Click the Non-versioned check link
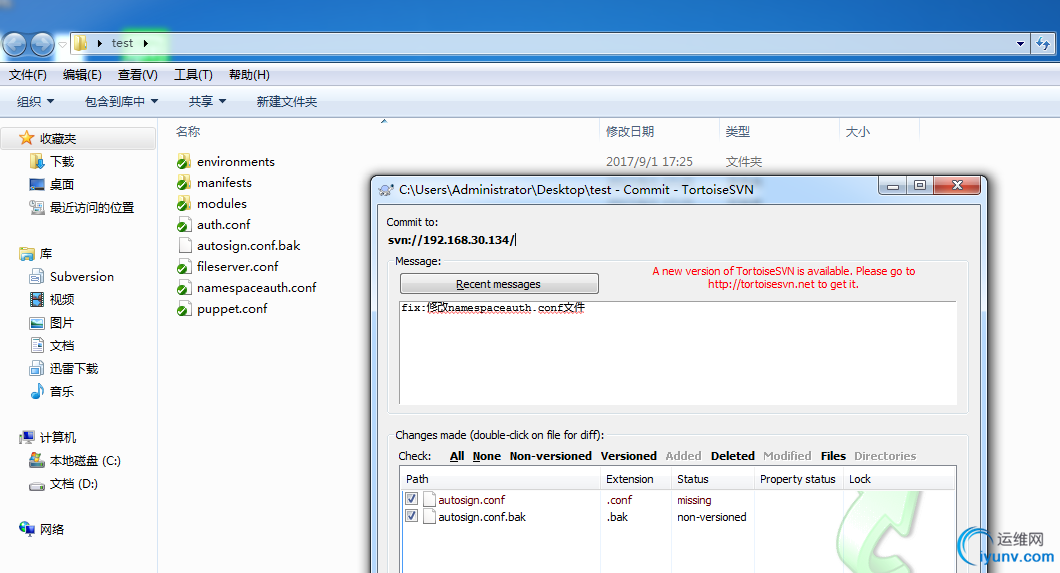 [550, 456]
